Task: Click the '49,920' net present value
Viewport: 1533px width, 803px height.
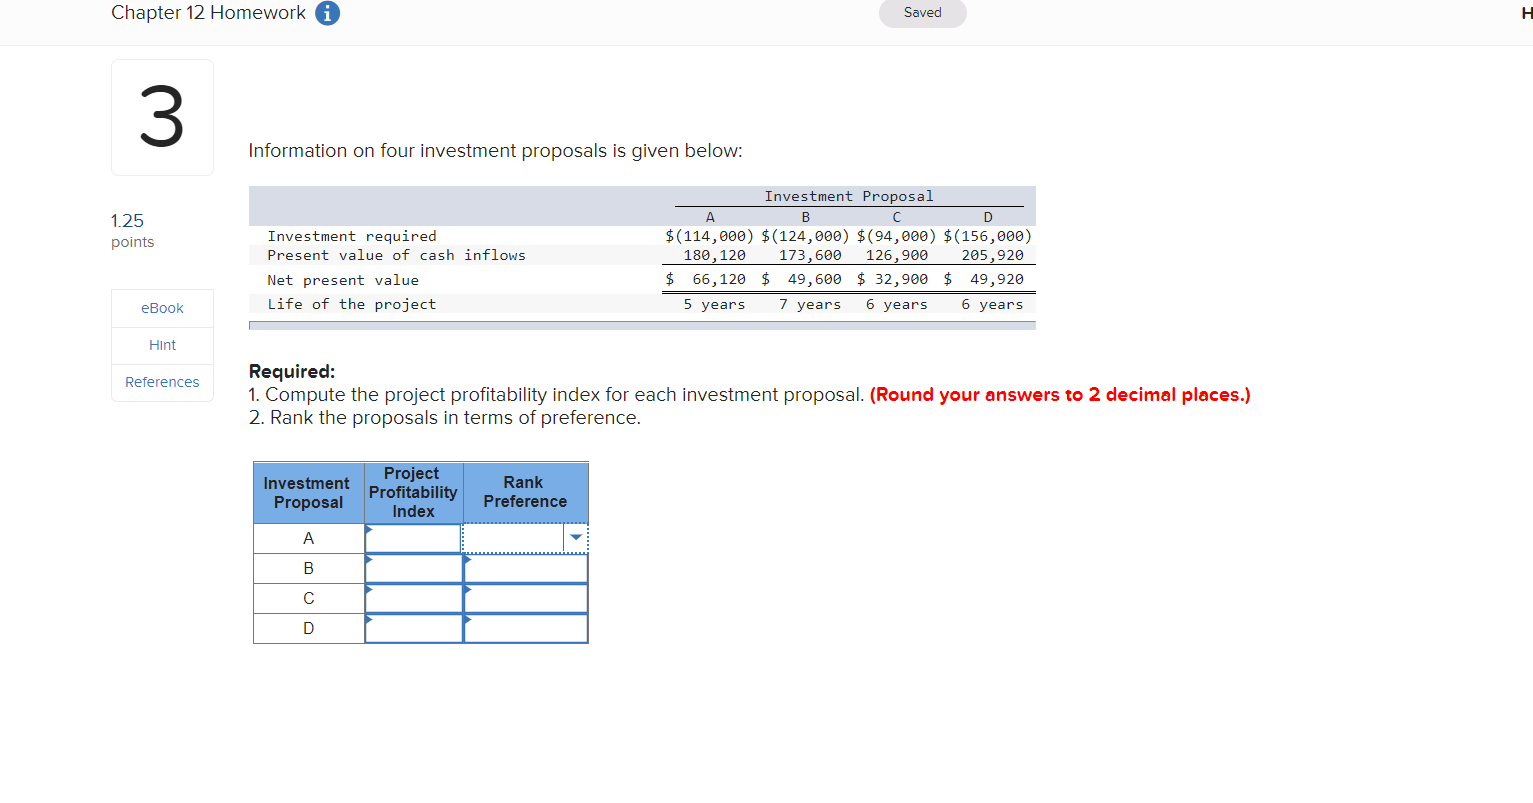Action: pos(996,279)
